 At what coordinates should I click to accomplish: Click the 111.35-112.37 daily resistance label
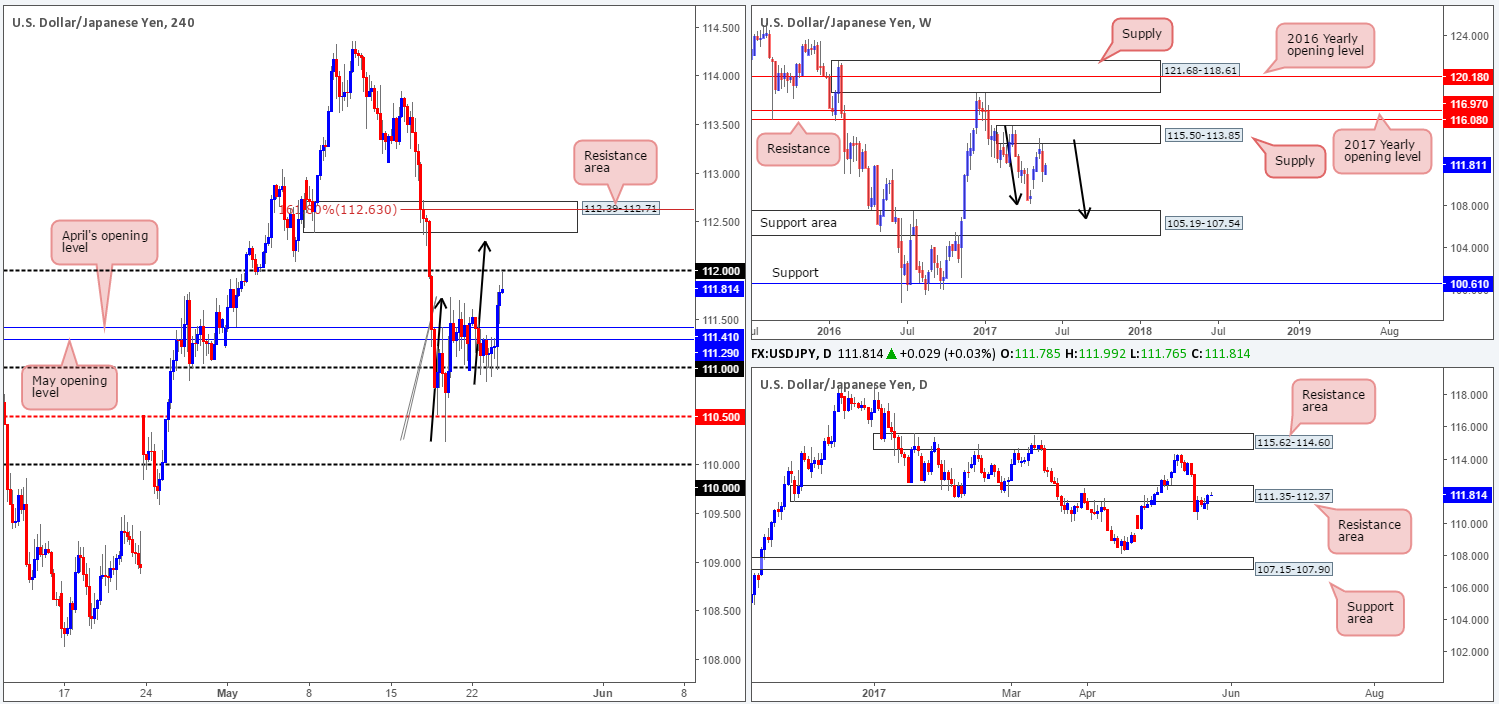point(1293,494)
